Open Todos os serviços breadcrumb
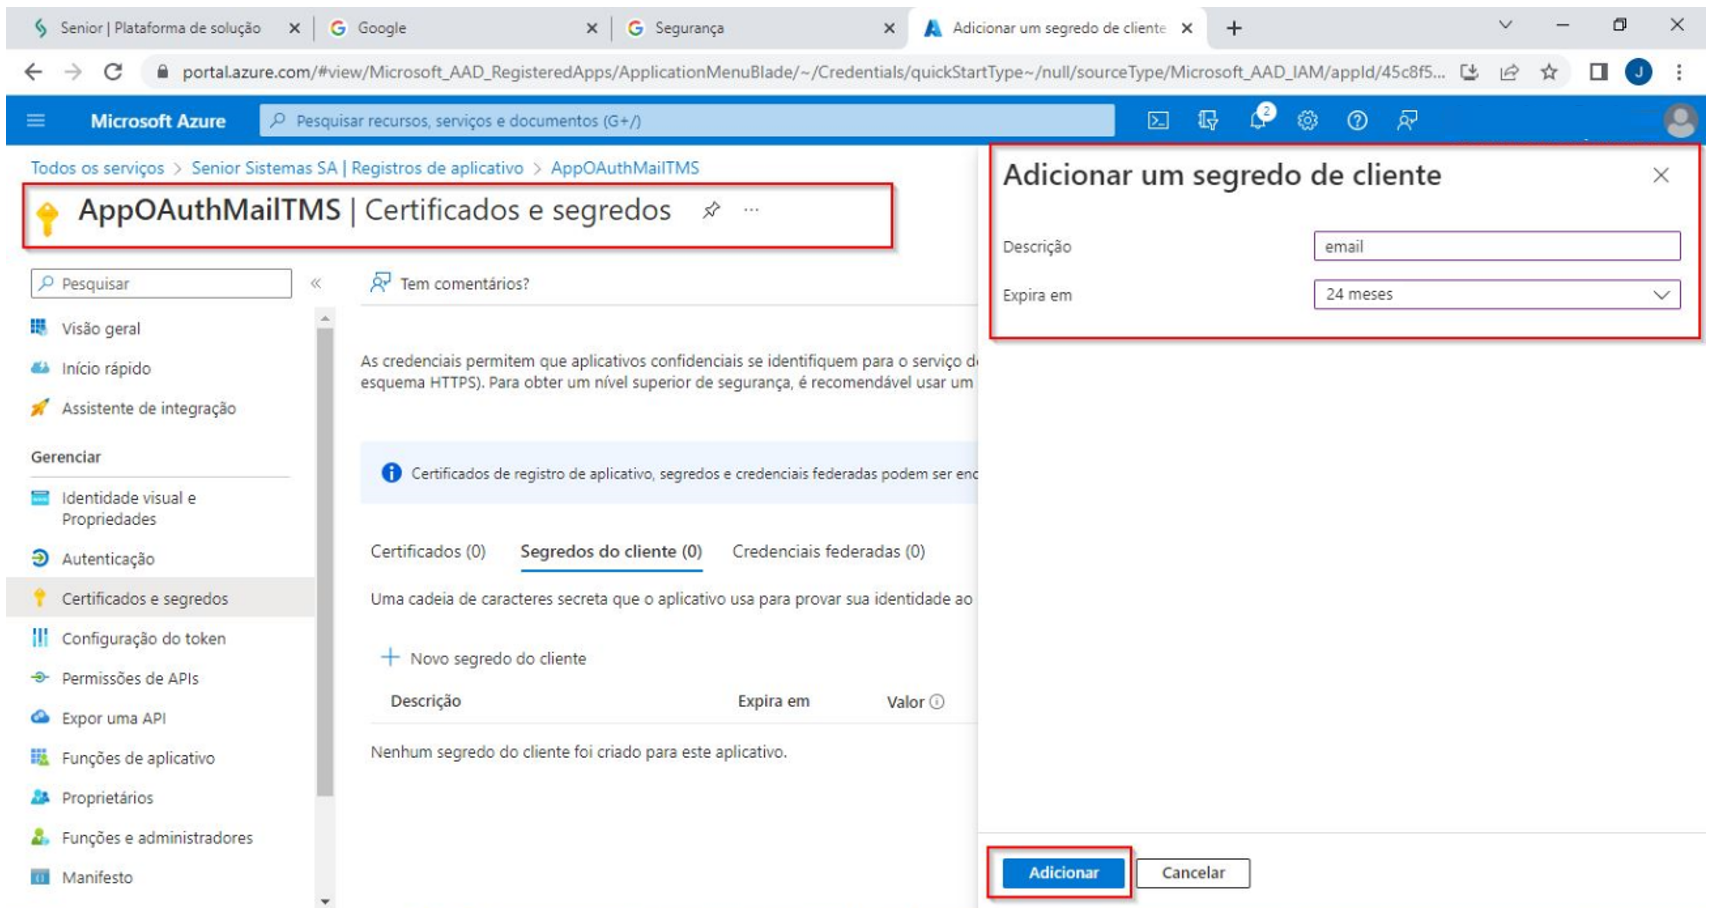 click(97, 168)
